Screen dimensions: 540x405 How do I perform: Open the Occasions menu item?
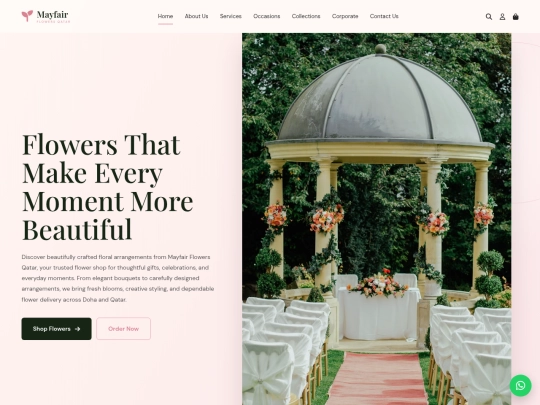tap(267, 16)
